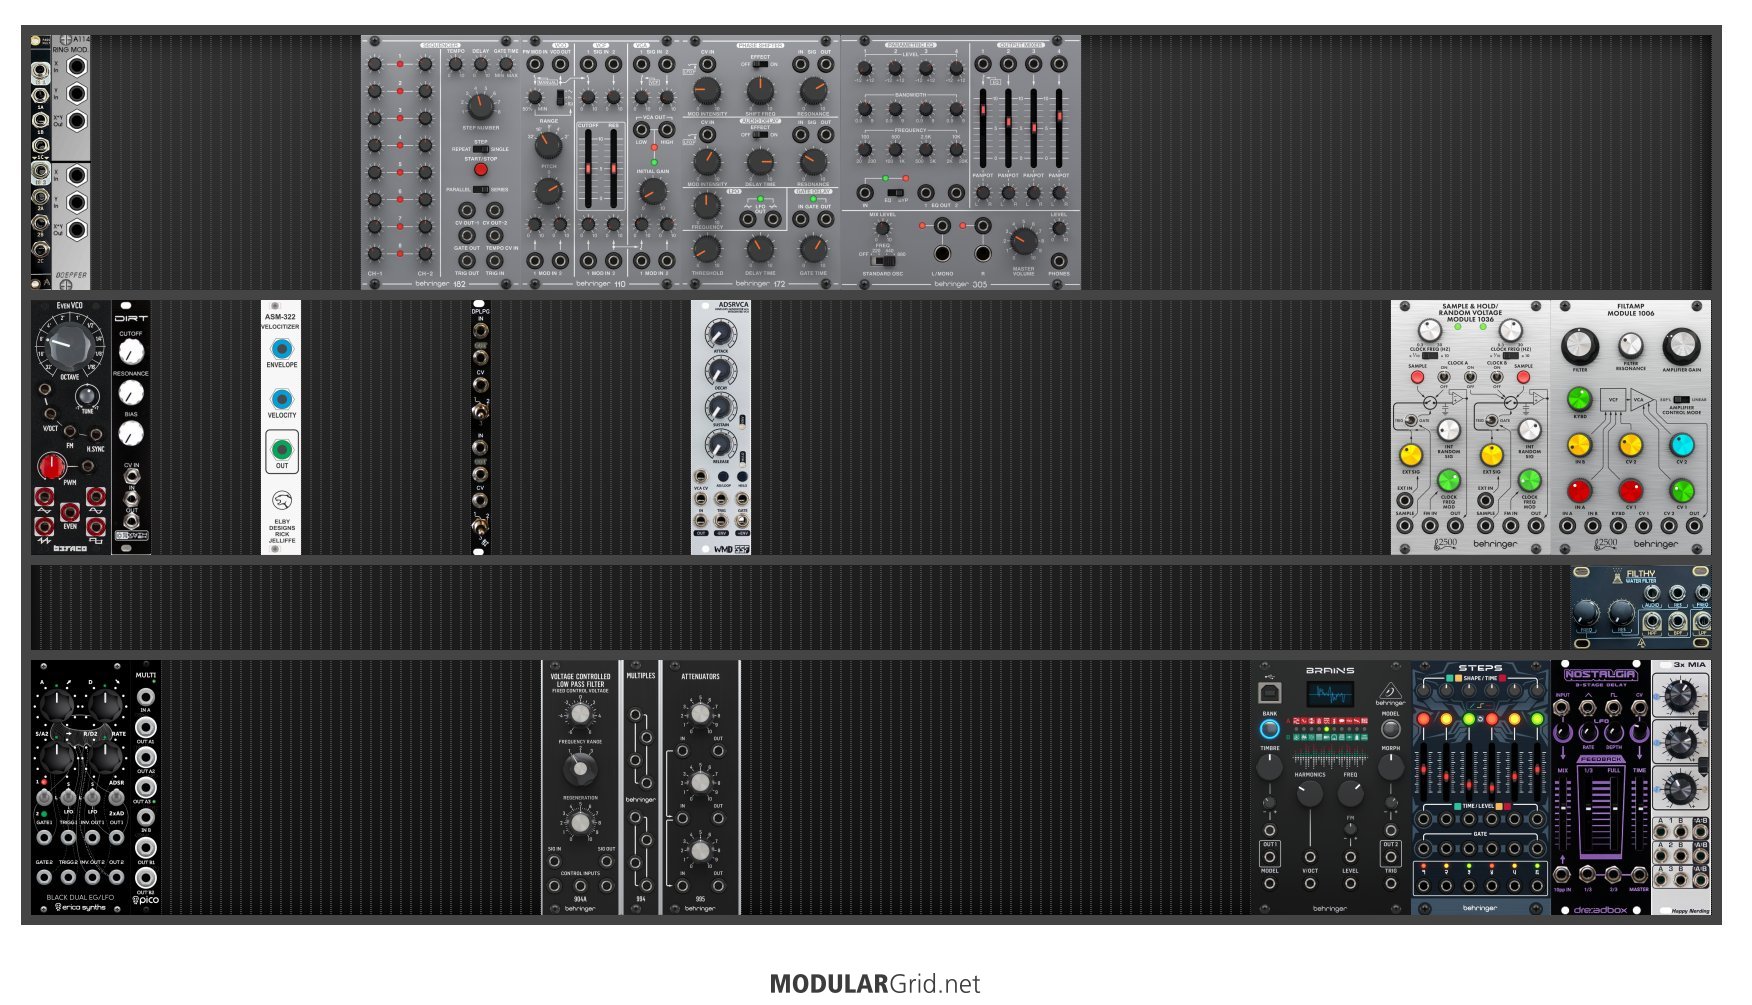Click the Bias knob on the DIRT module
1752x1005 pixels.
(x=131, y=433)
